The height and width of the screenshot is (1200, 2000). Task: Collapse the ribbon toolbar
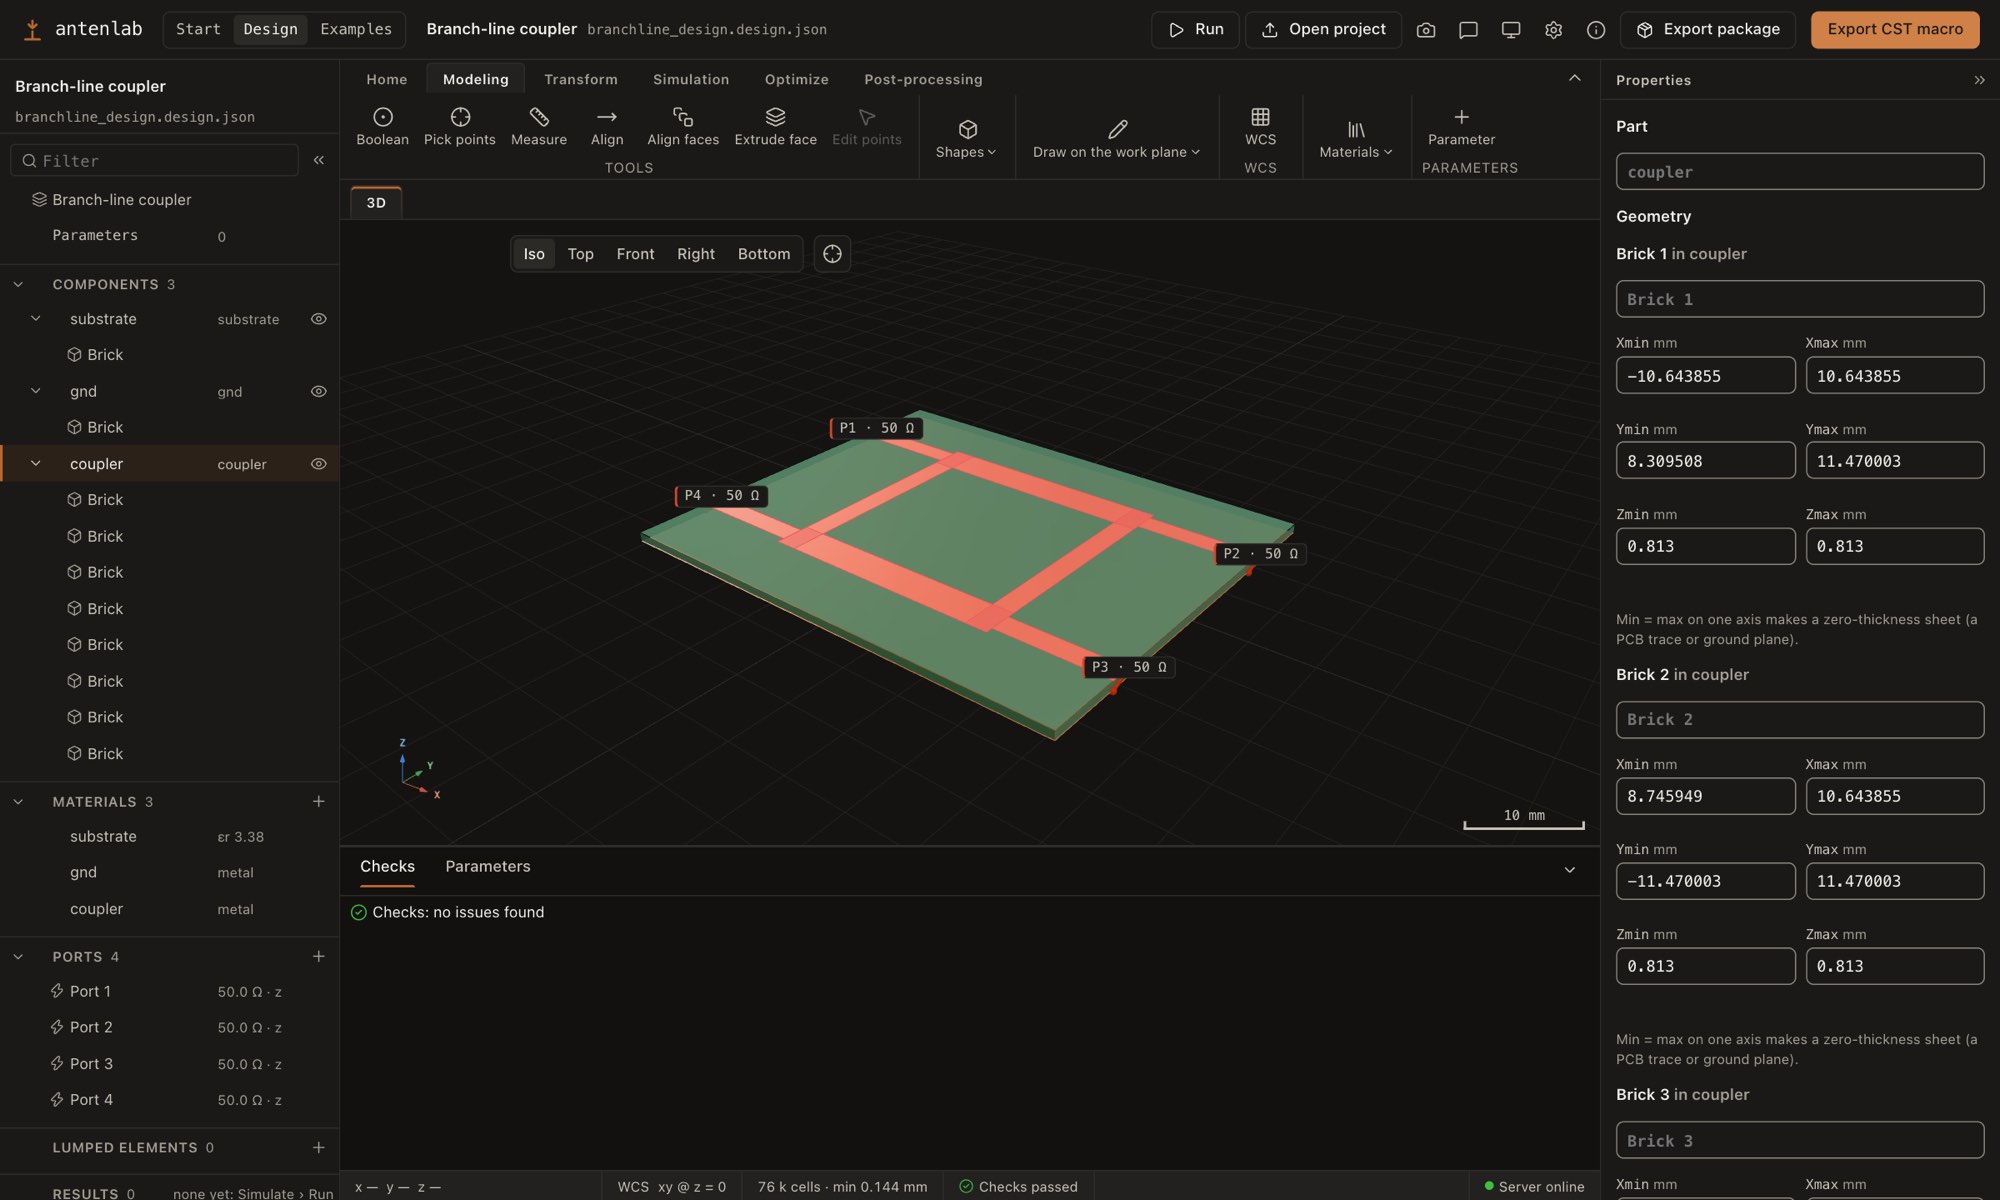tap(1574, 78)
